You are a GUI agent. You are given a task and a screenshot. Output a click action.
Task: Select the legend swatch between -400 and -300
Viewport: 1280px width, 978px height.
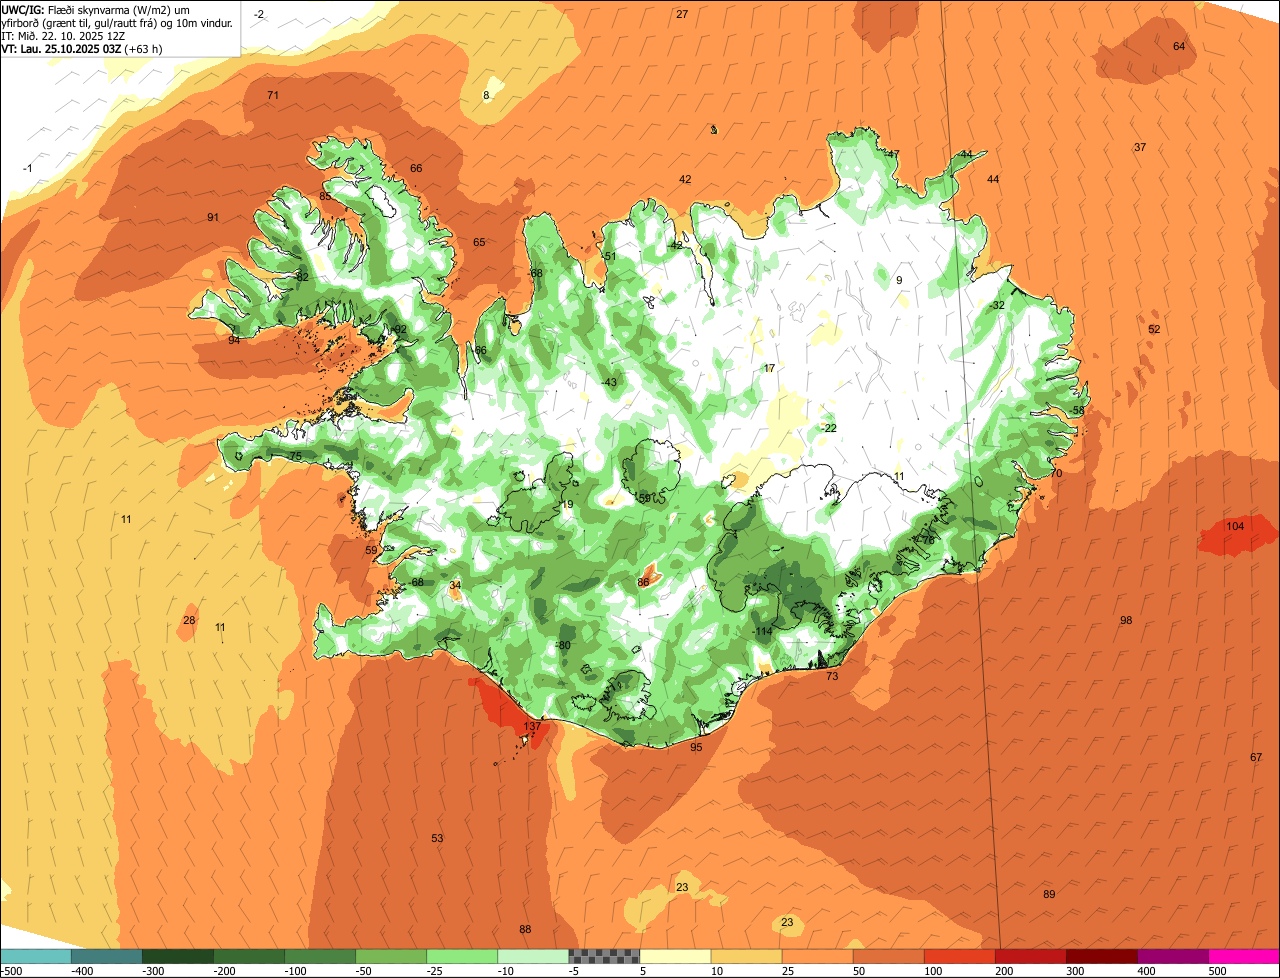(107, 956)
